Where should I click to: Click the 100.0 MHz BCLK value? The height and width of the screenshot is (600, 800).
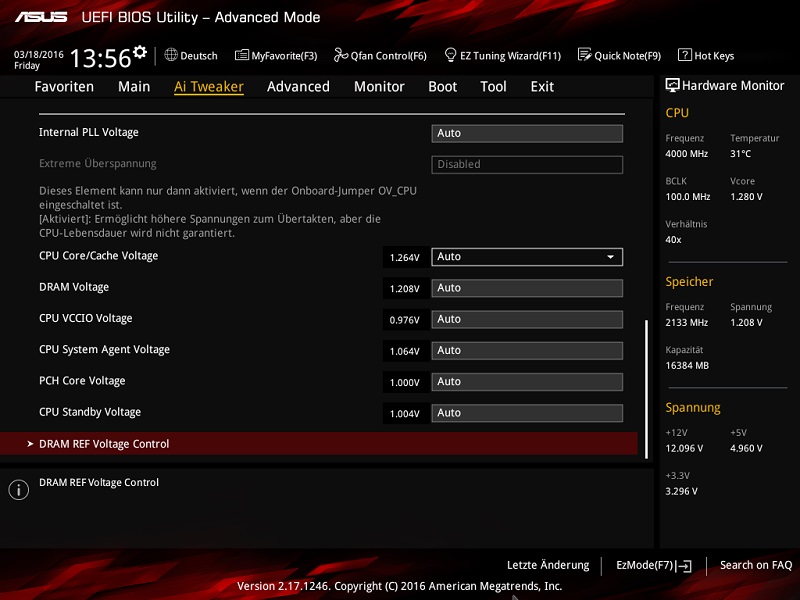pyautogui.click(x=688, y=196)
